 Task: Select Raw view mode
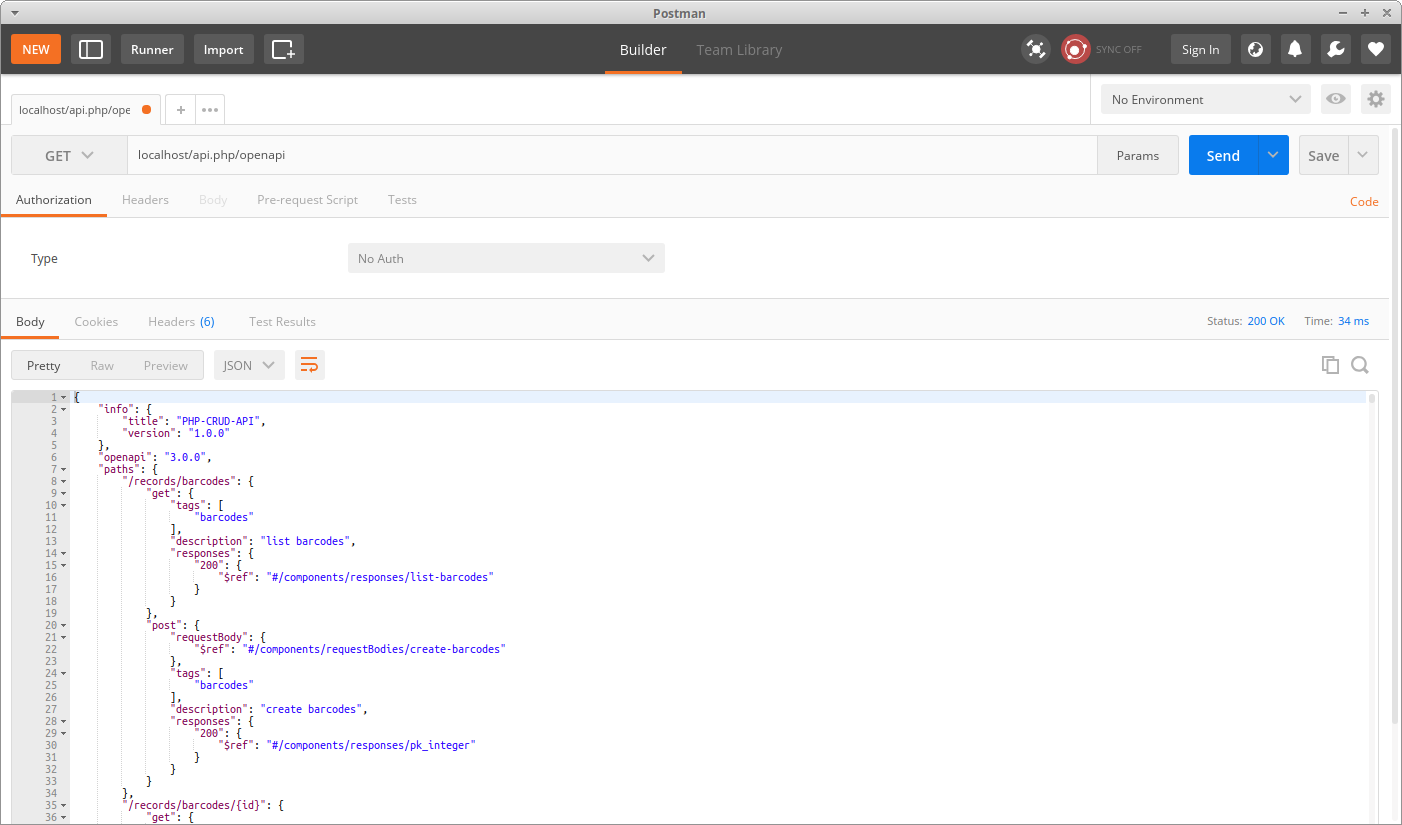coord(102,365)
